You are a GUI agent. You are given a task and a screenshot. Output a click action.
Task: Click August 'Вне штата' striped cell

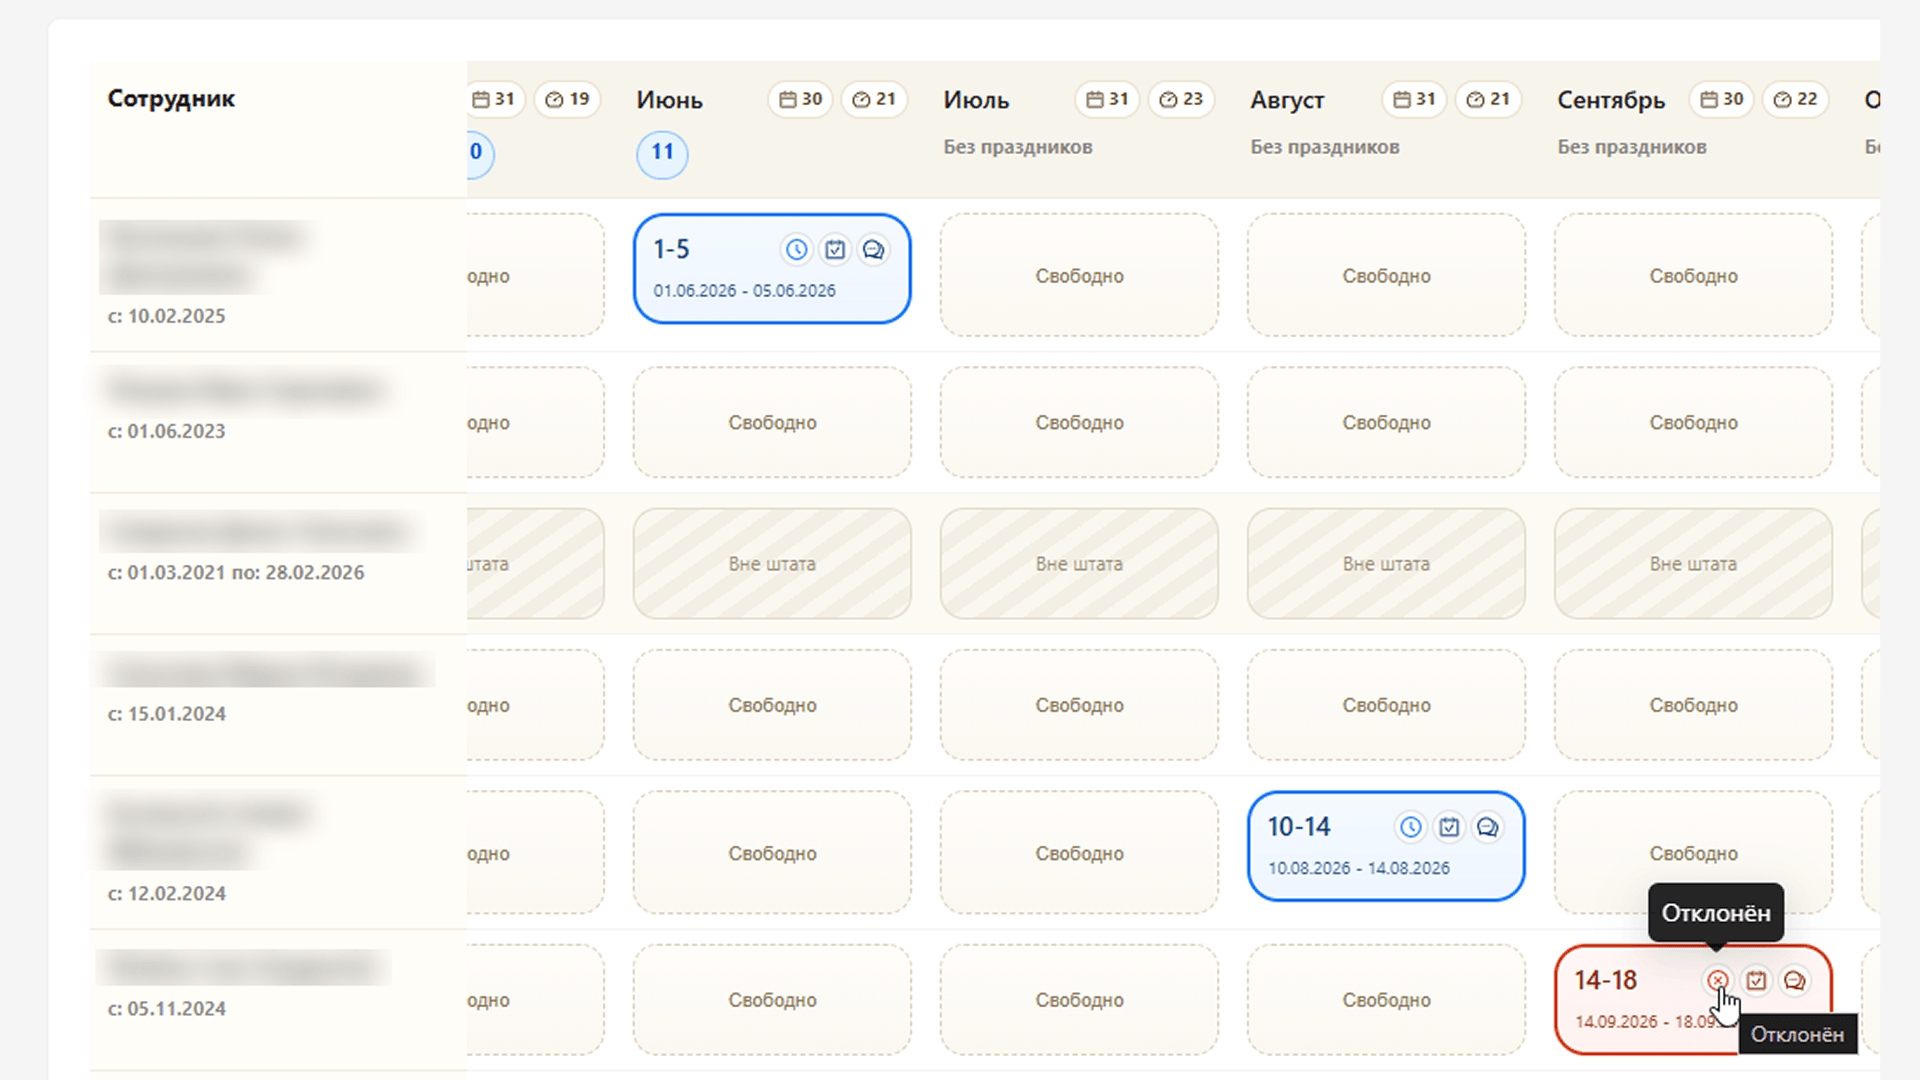click(1386, 564)
